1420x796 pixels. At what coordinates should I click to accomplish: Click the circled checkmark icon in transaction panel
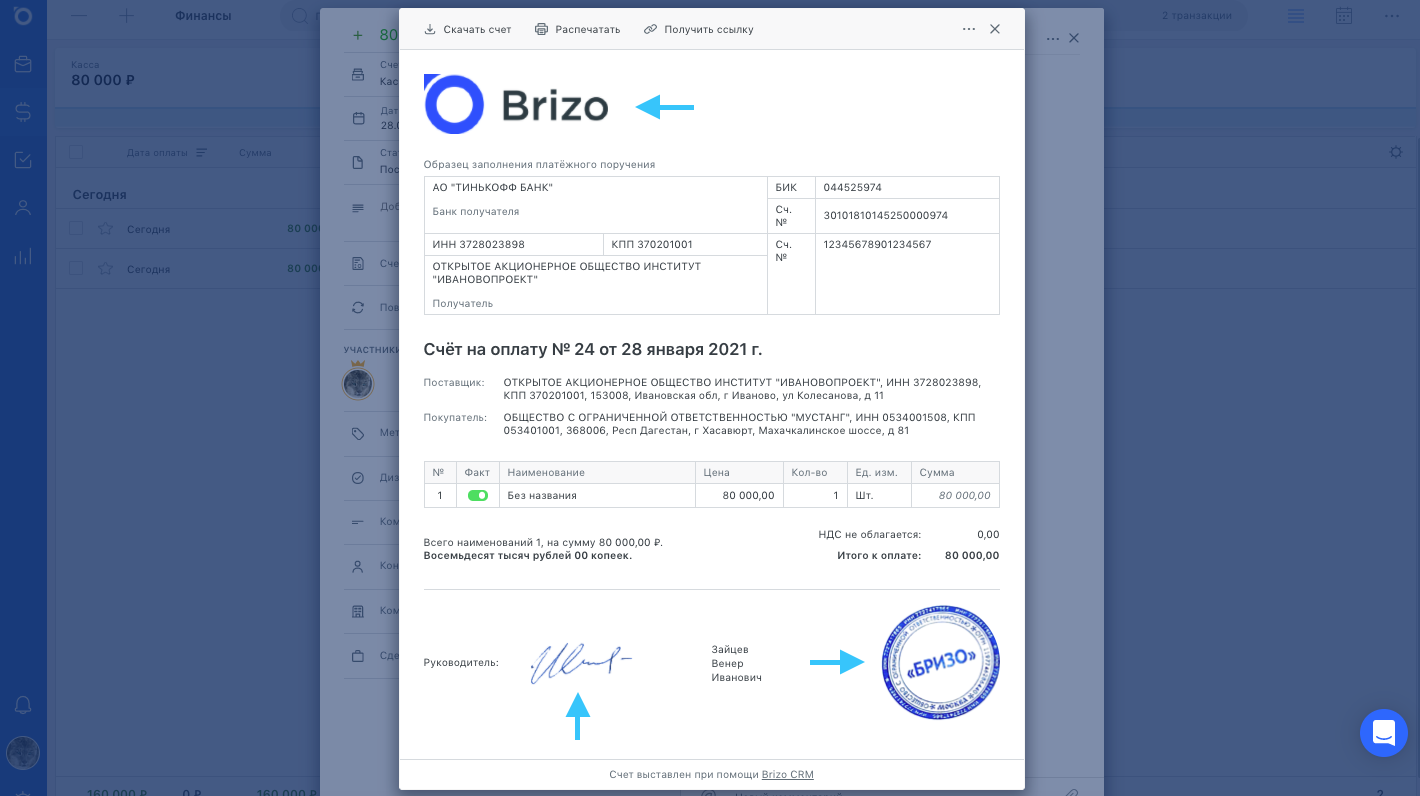[x=358, y=478]
